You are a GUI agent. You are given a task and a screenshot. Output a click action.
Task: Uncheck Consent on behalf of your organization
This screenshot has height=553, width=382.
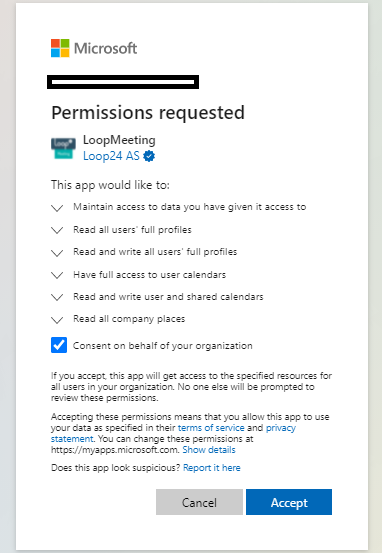[59, 345]
